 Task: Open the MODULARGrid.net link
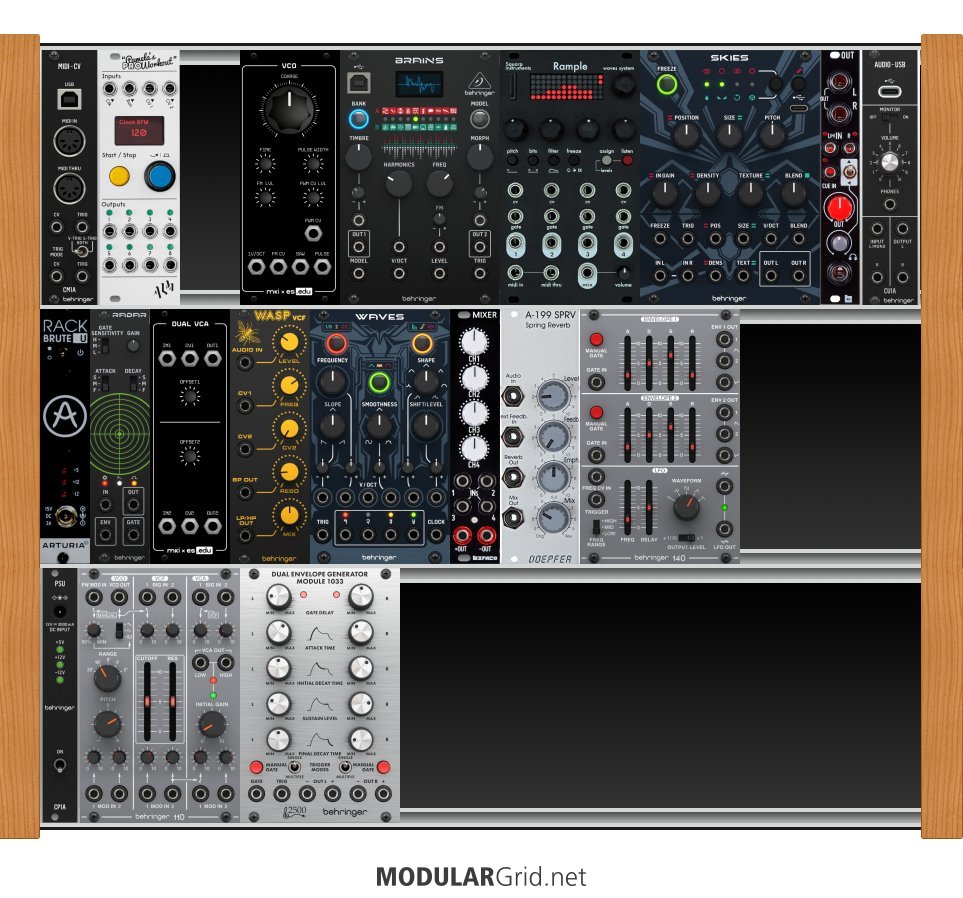[482, 877]
